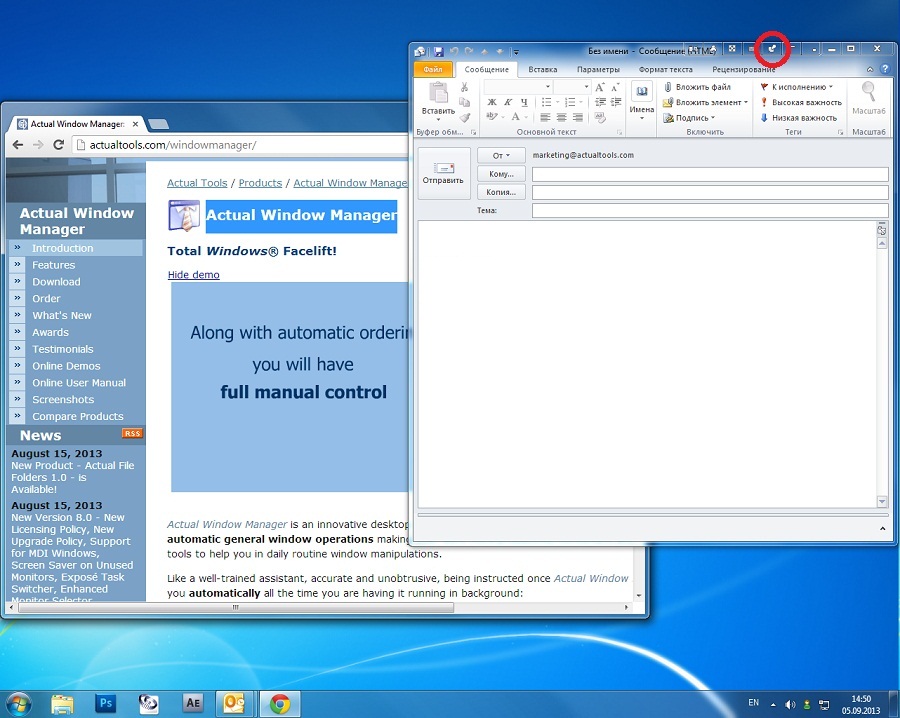Click the RSS badge next to News
The width and height of the screenshot is (900, 718).
click(132, 433)
